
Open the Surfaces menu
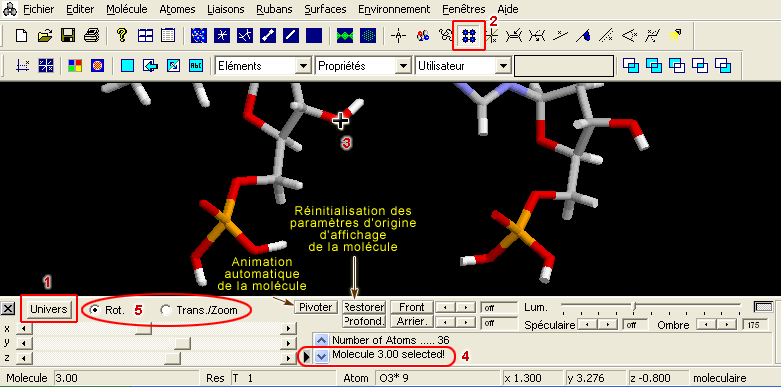(x=325, y=9)
